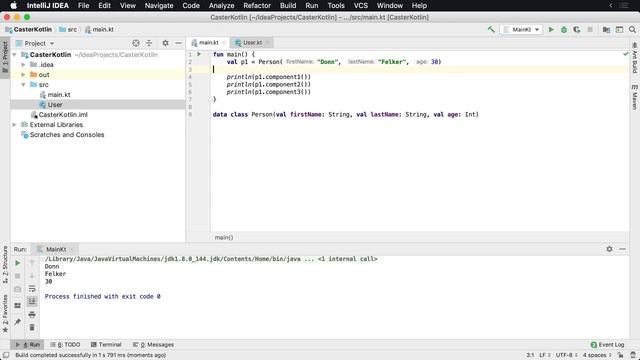The width and height of the screenshot is (640, 360).
Task: Run with coverage icon in toolbar
Action: click(577, 29)
